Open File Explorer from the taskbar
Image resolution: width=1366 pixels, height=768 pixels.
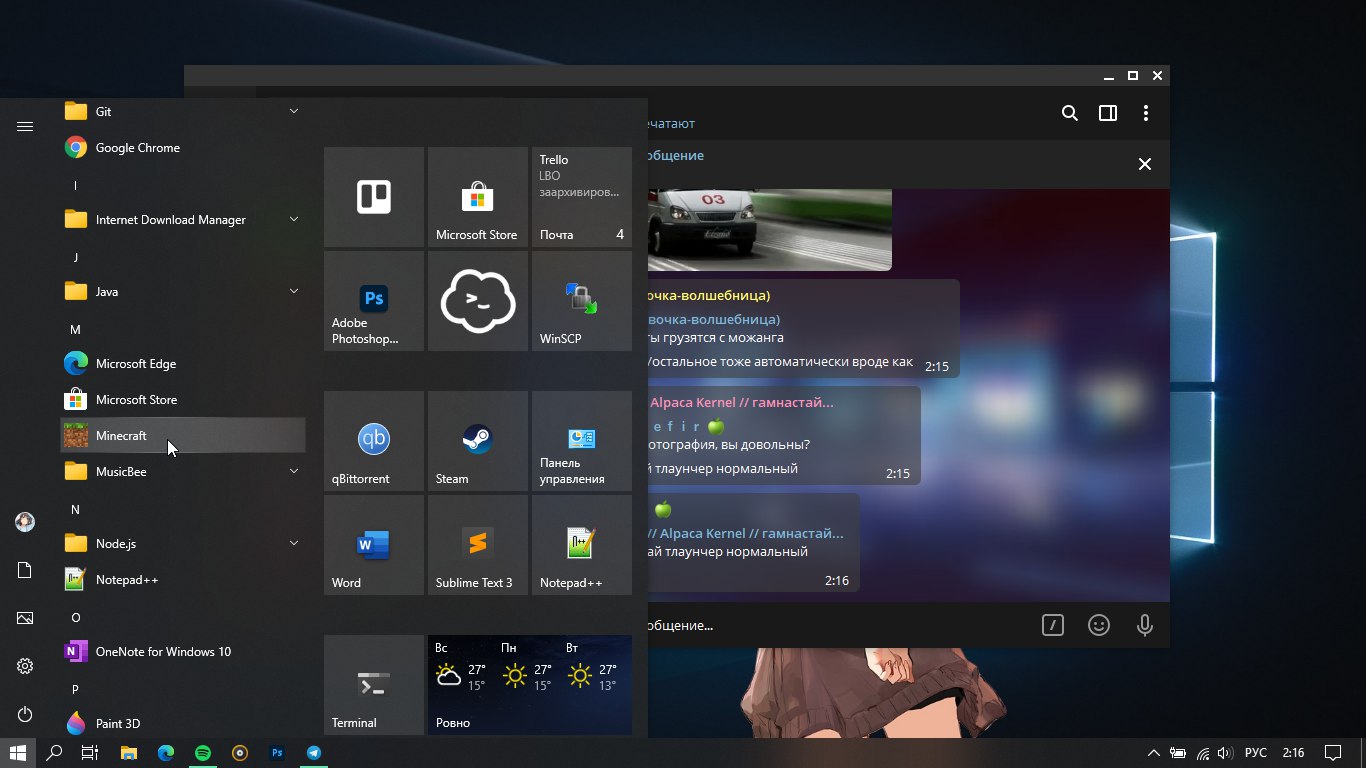point(128,752)
